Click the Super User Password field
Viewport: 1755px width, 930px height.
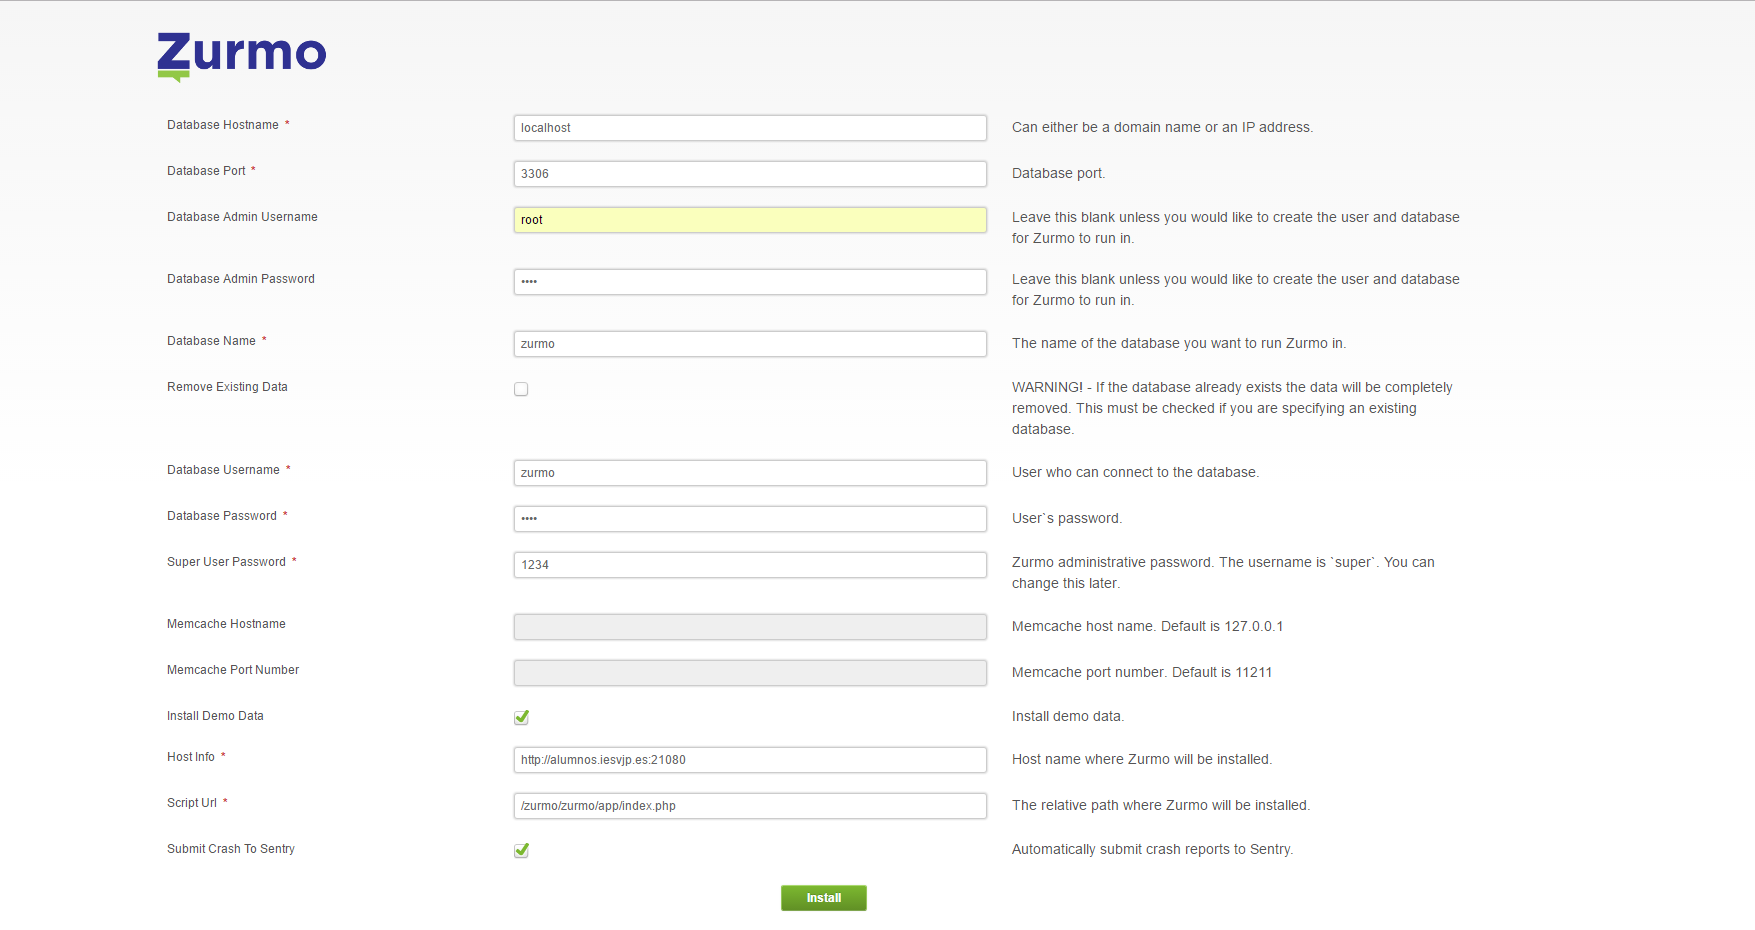point(749,565)
